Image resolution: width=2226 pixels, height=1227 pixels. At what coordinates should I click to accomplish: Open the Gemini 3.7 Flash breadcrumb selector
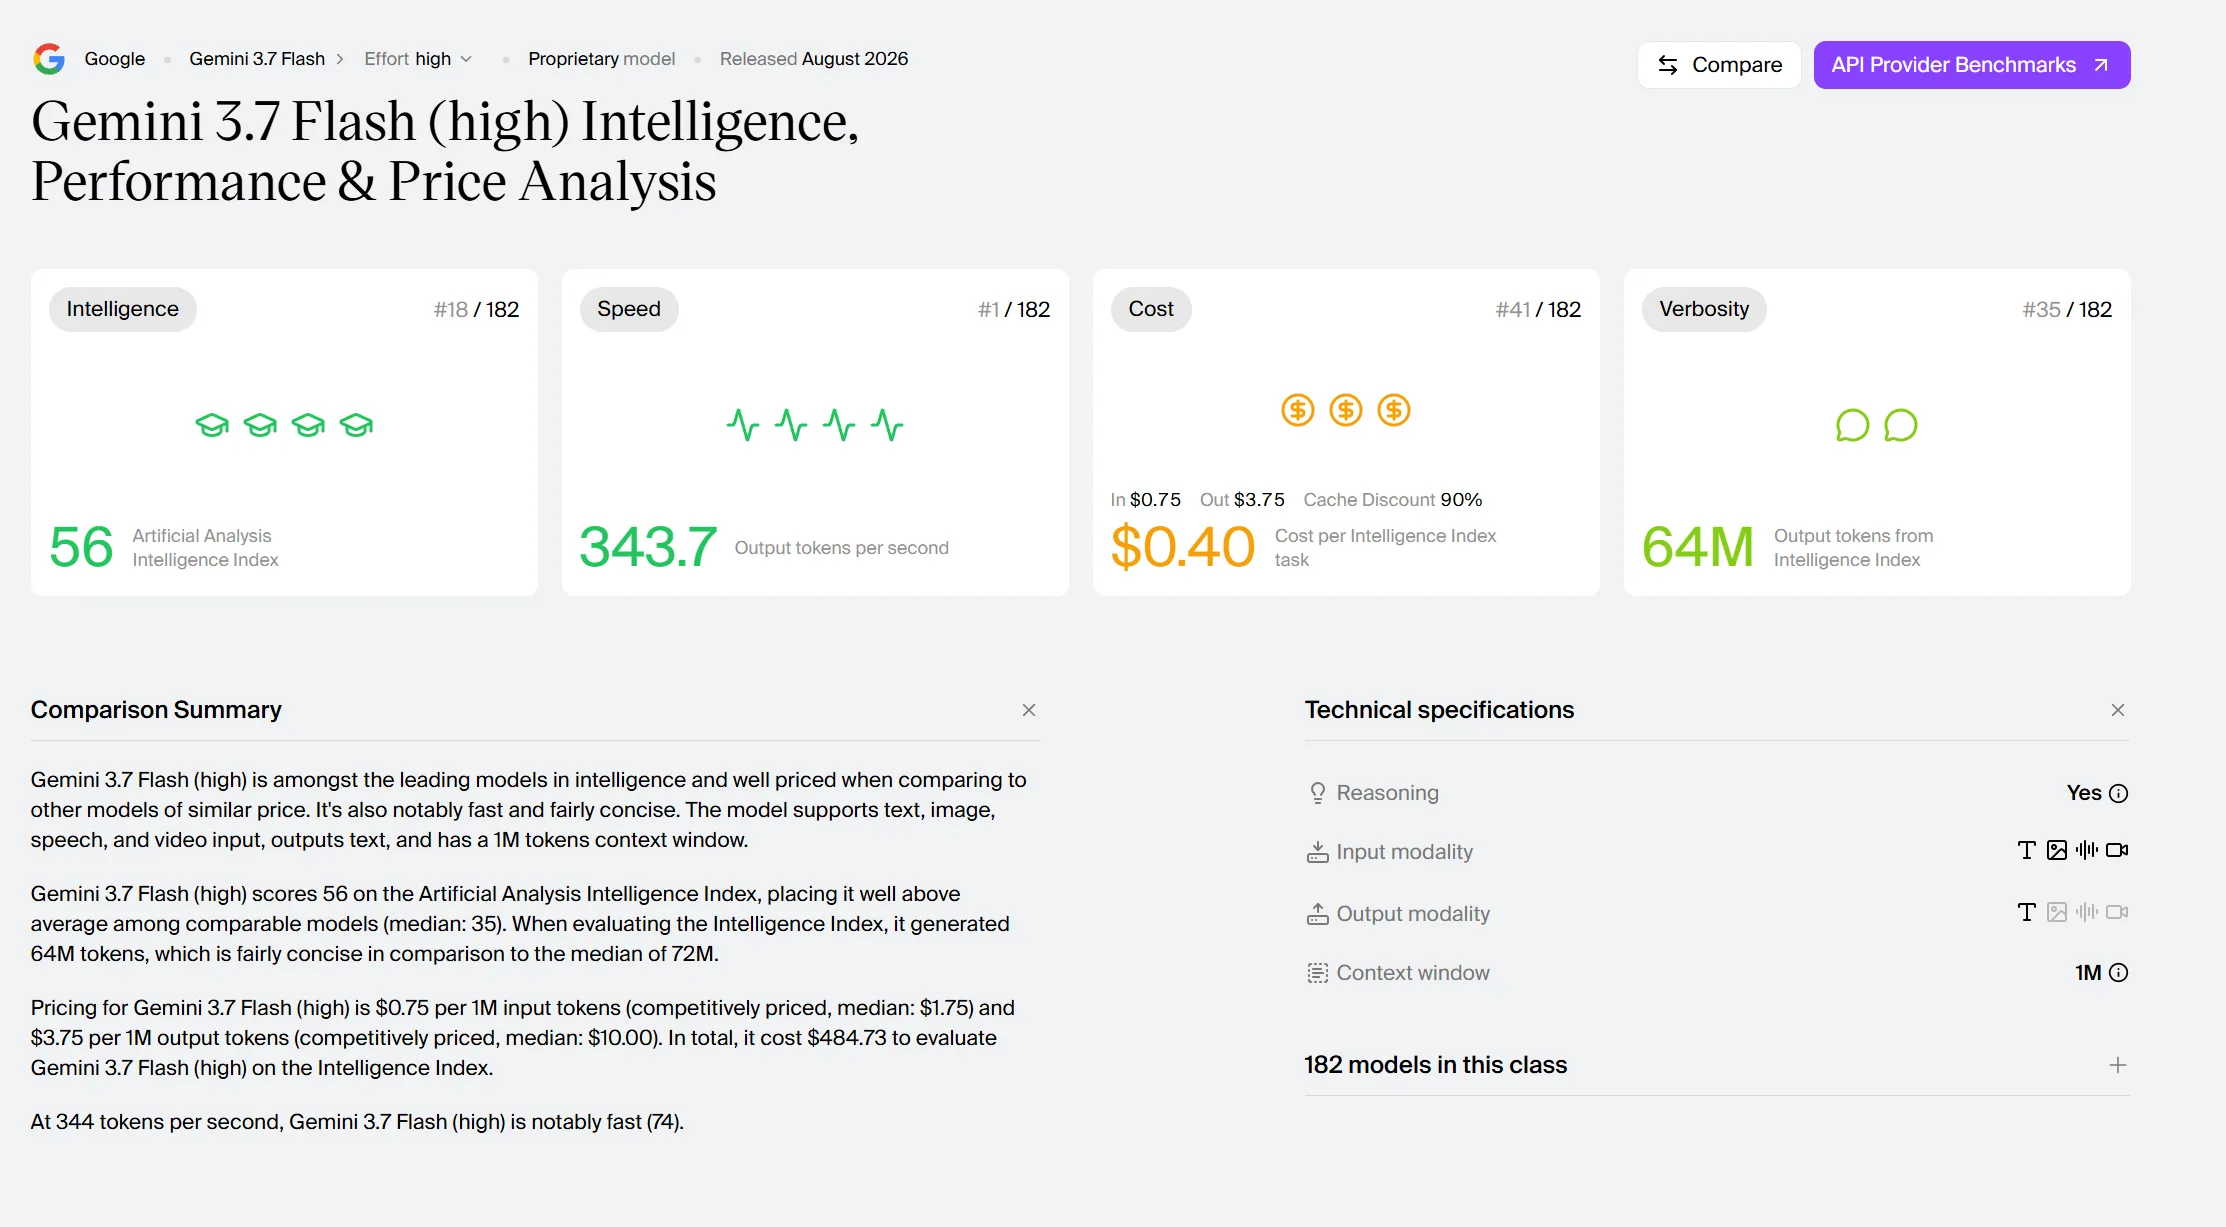point(267,59)
